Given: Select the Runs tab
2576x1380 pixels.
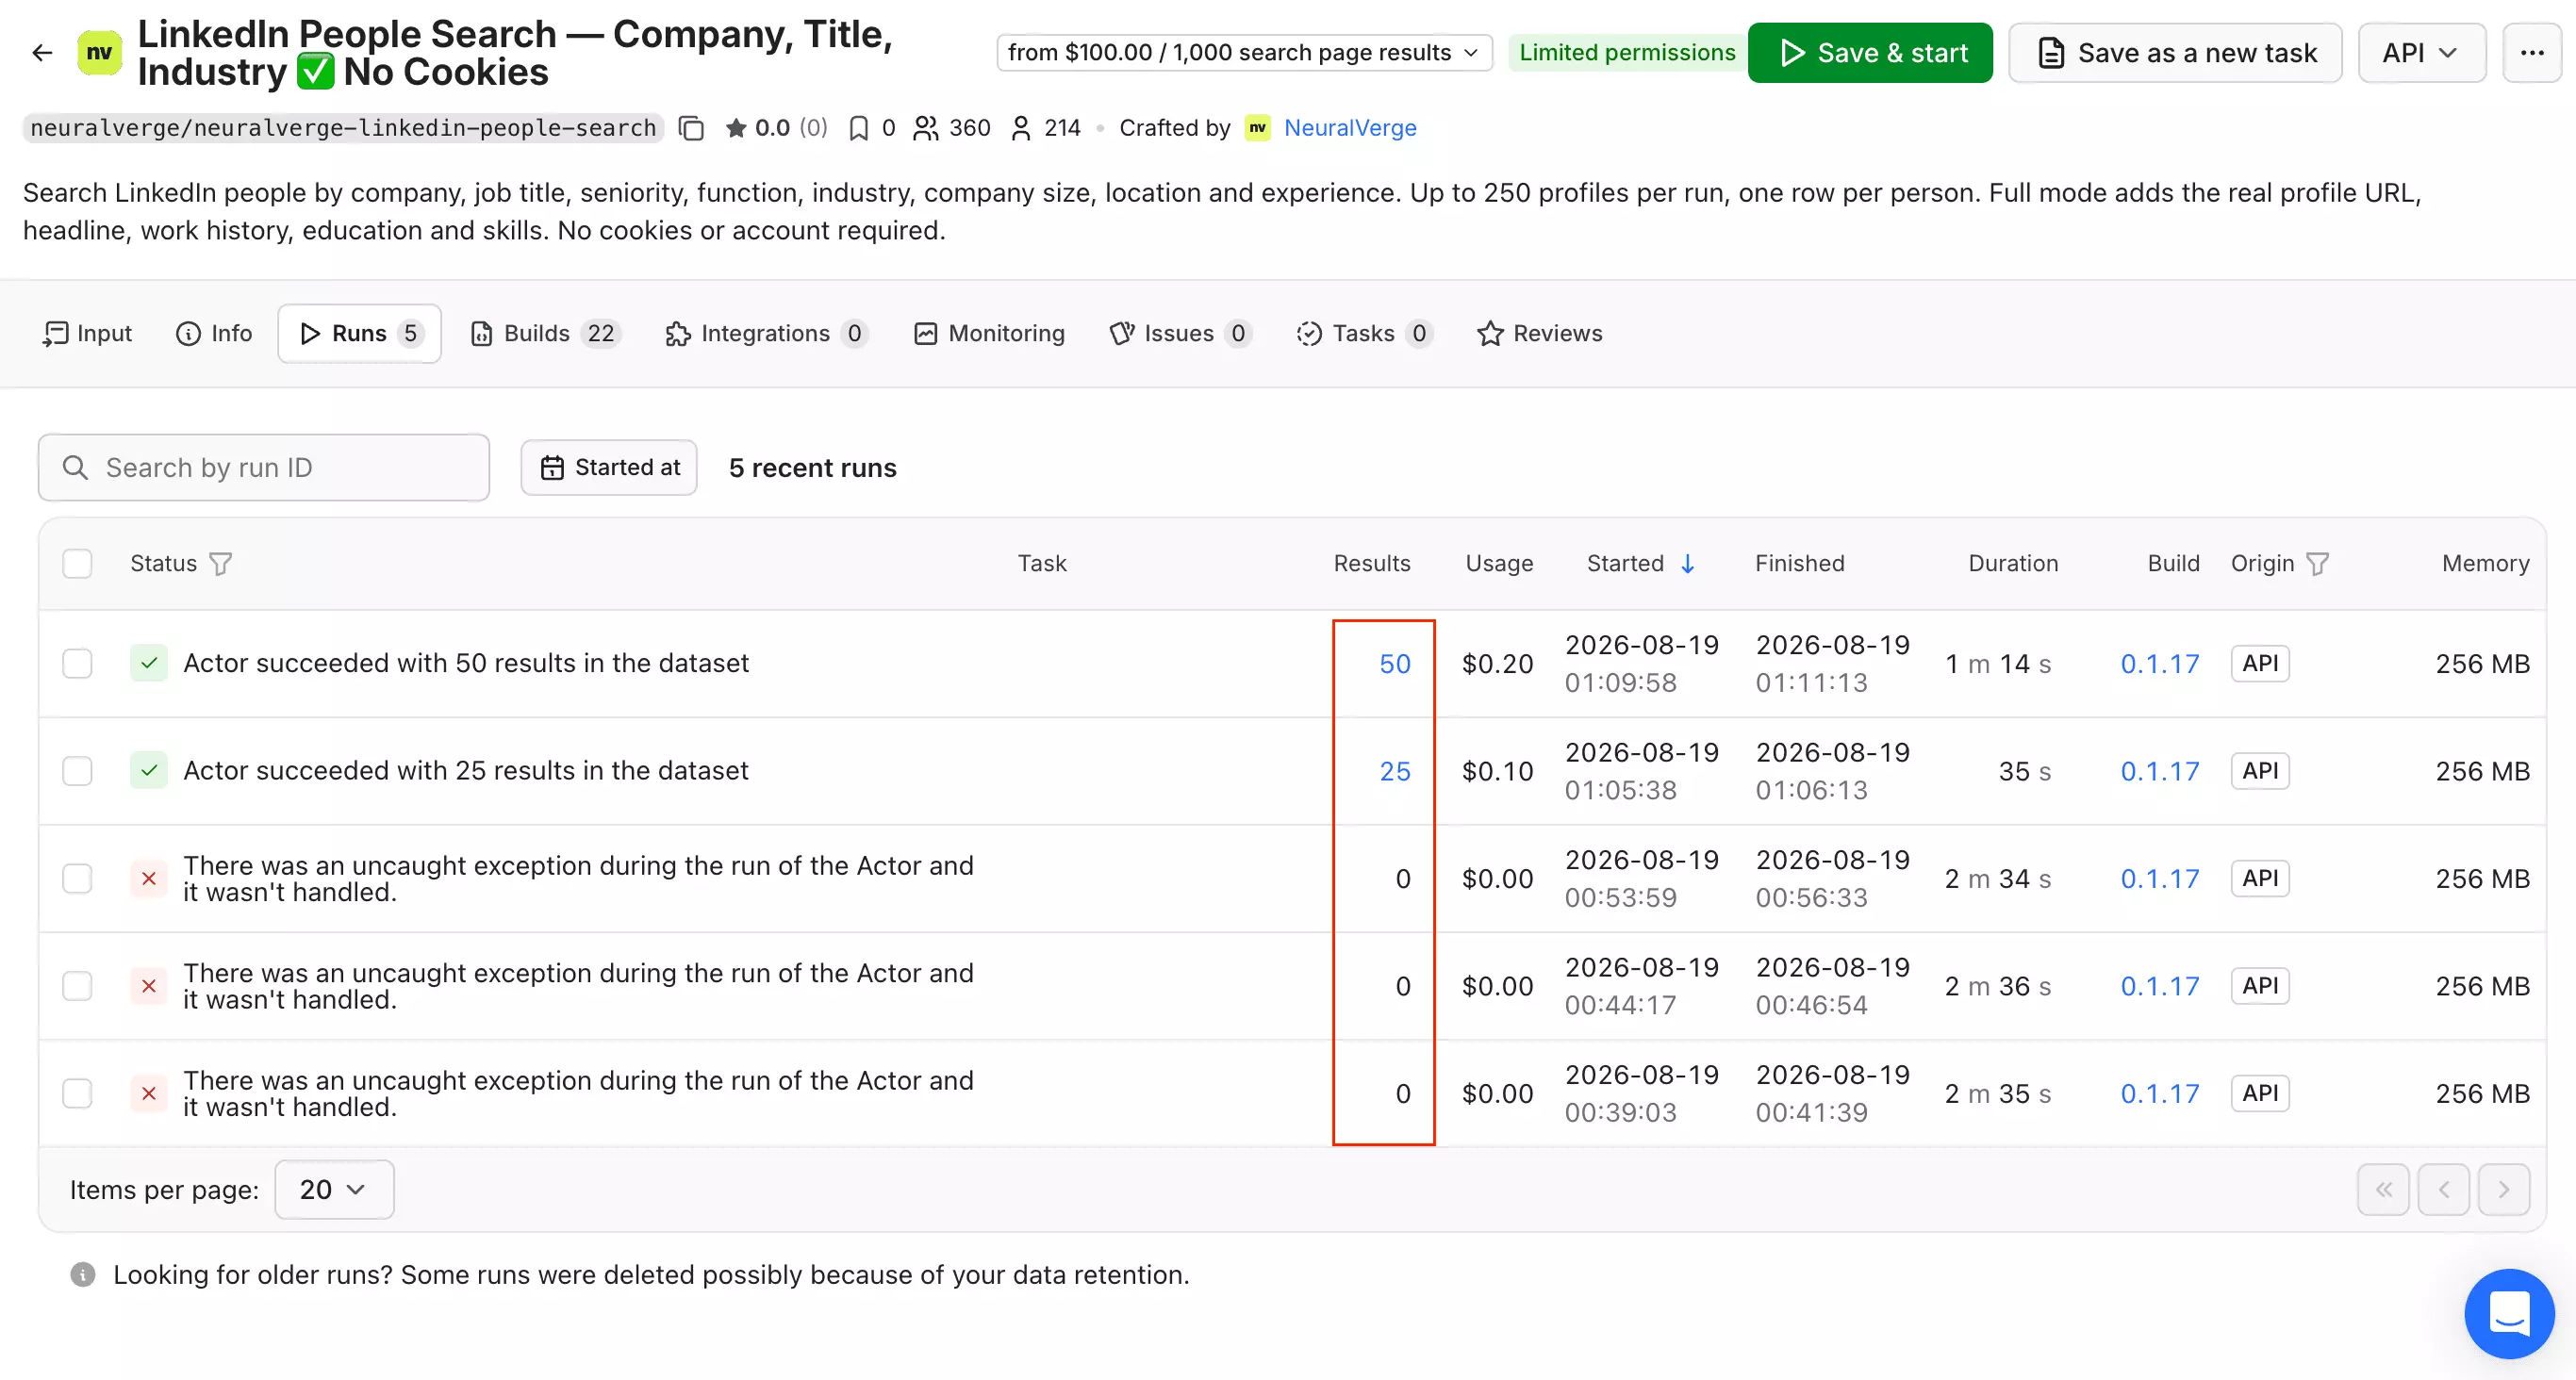Looking at the screenshot, I should 360,333.
